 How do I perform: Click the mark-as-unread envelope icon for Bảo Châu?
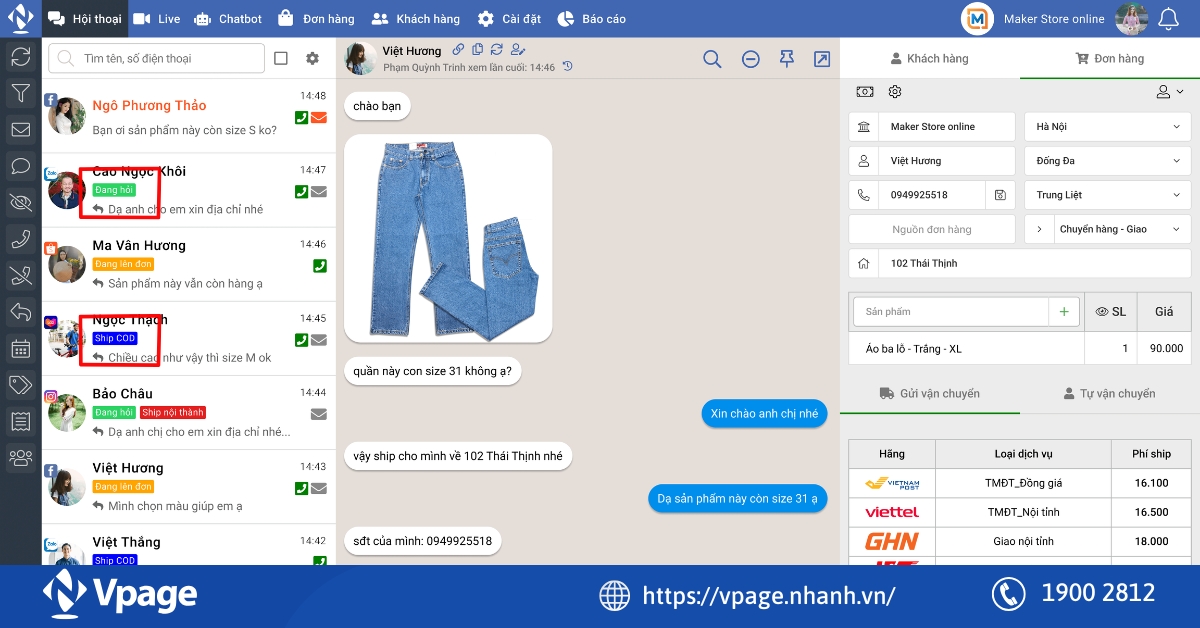[319, 415]
